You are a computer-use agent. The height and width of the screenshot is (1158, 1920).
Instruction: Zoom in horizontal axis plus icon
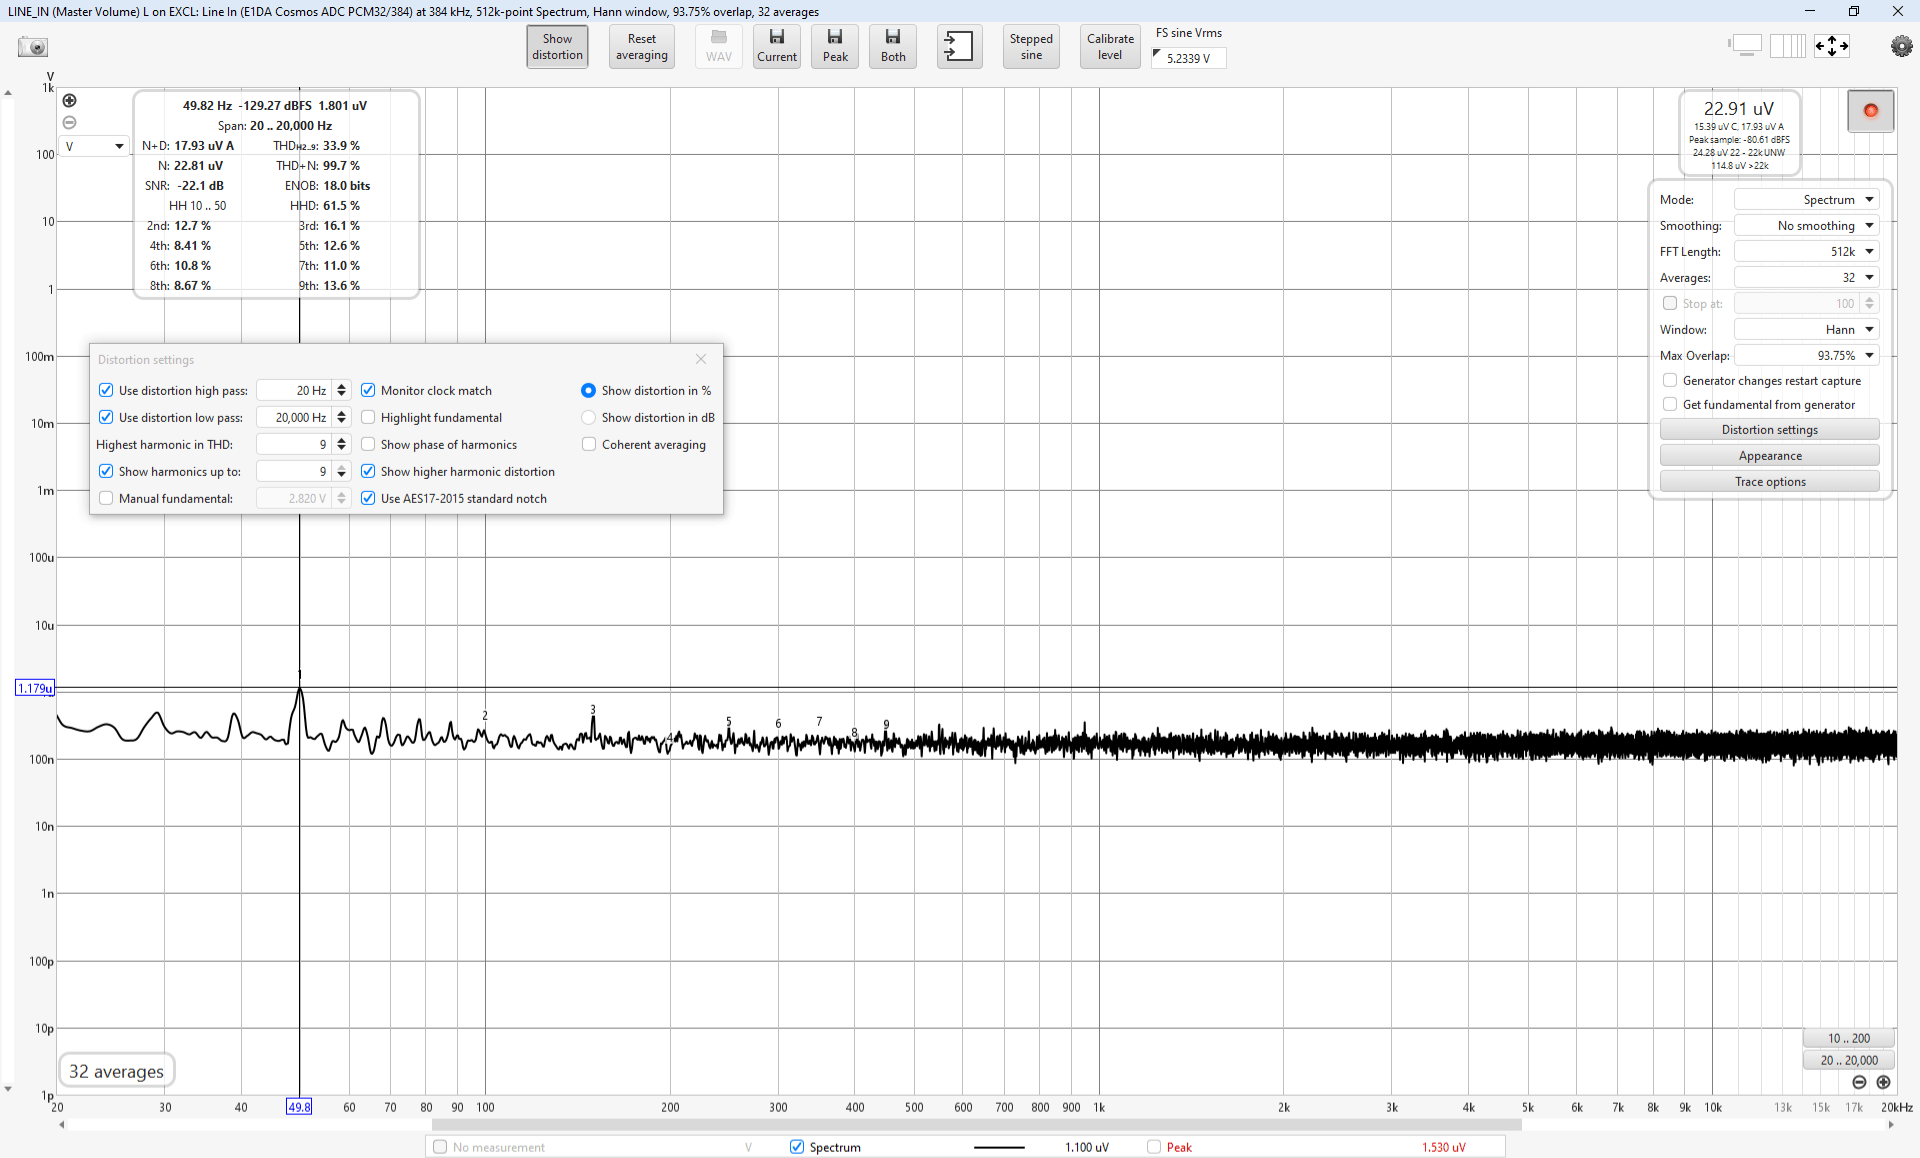pos(1883,1083)
